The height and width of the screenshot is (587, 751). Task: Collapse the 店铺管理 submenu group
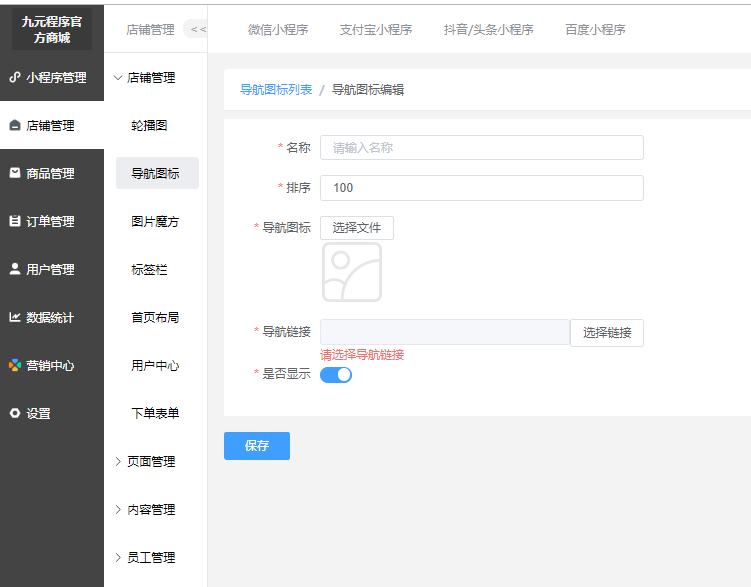(x=145, y=77)
